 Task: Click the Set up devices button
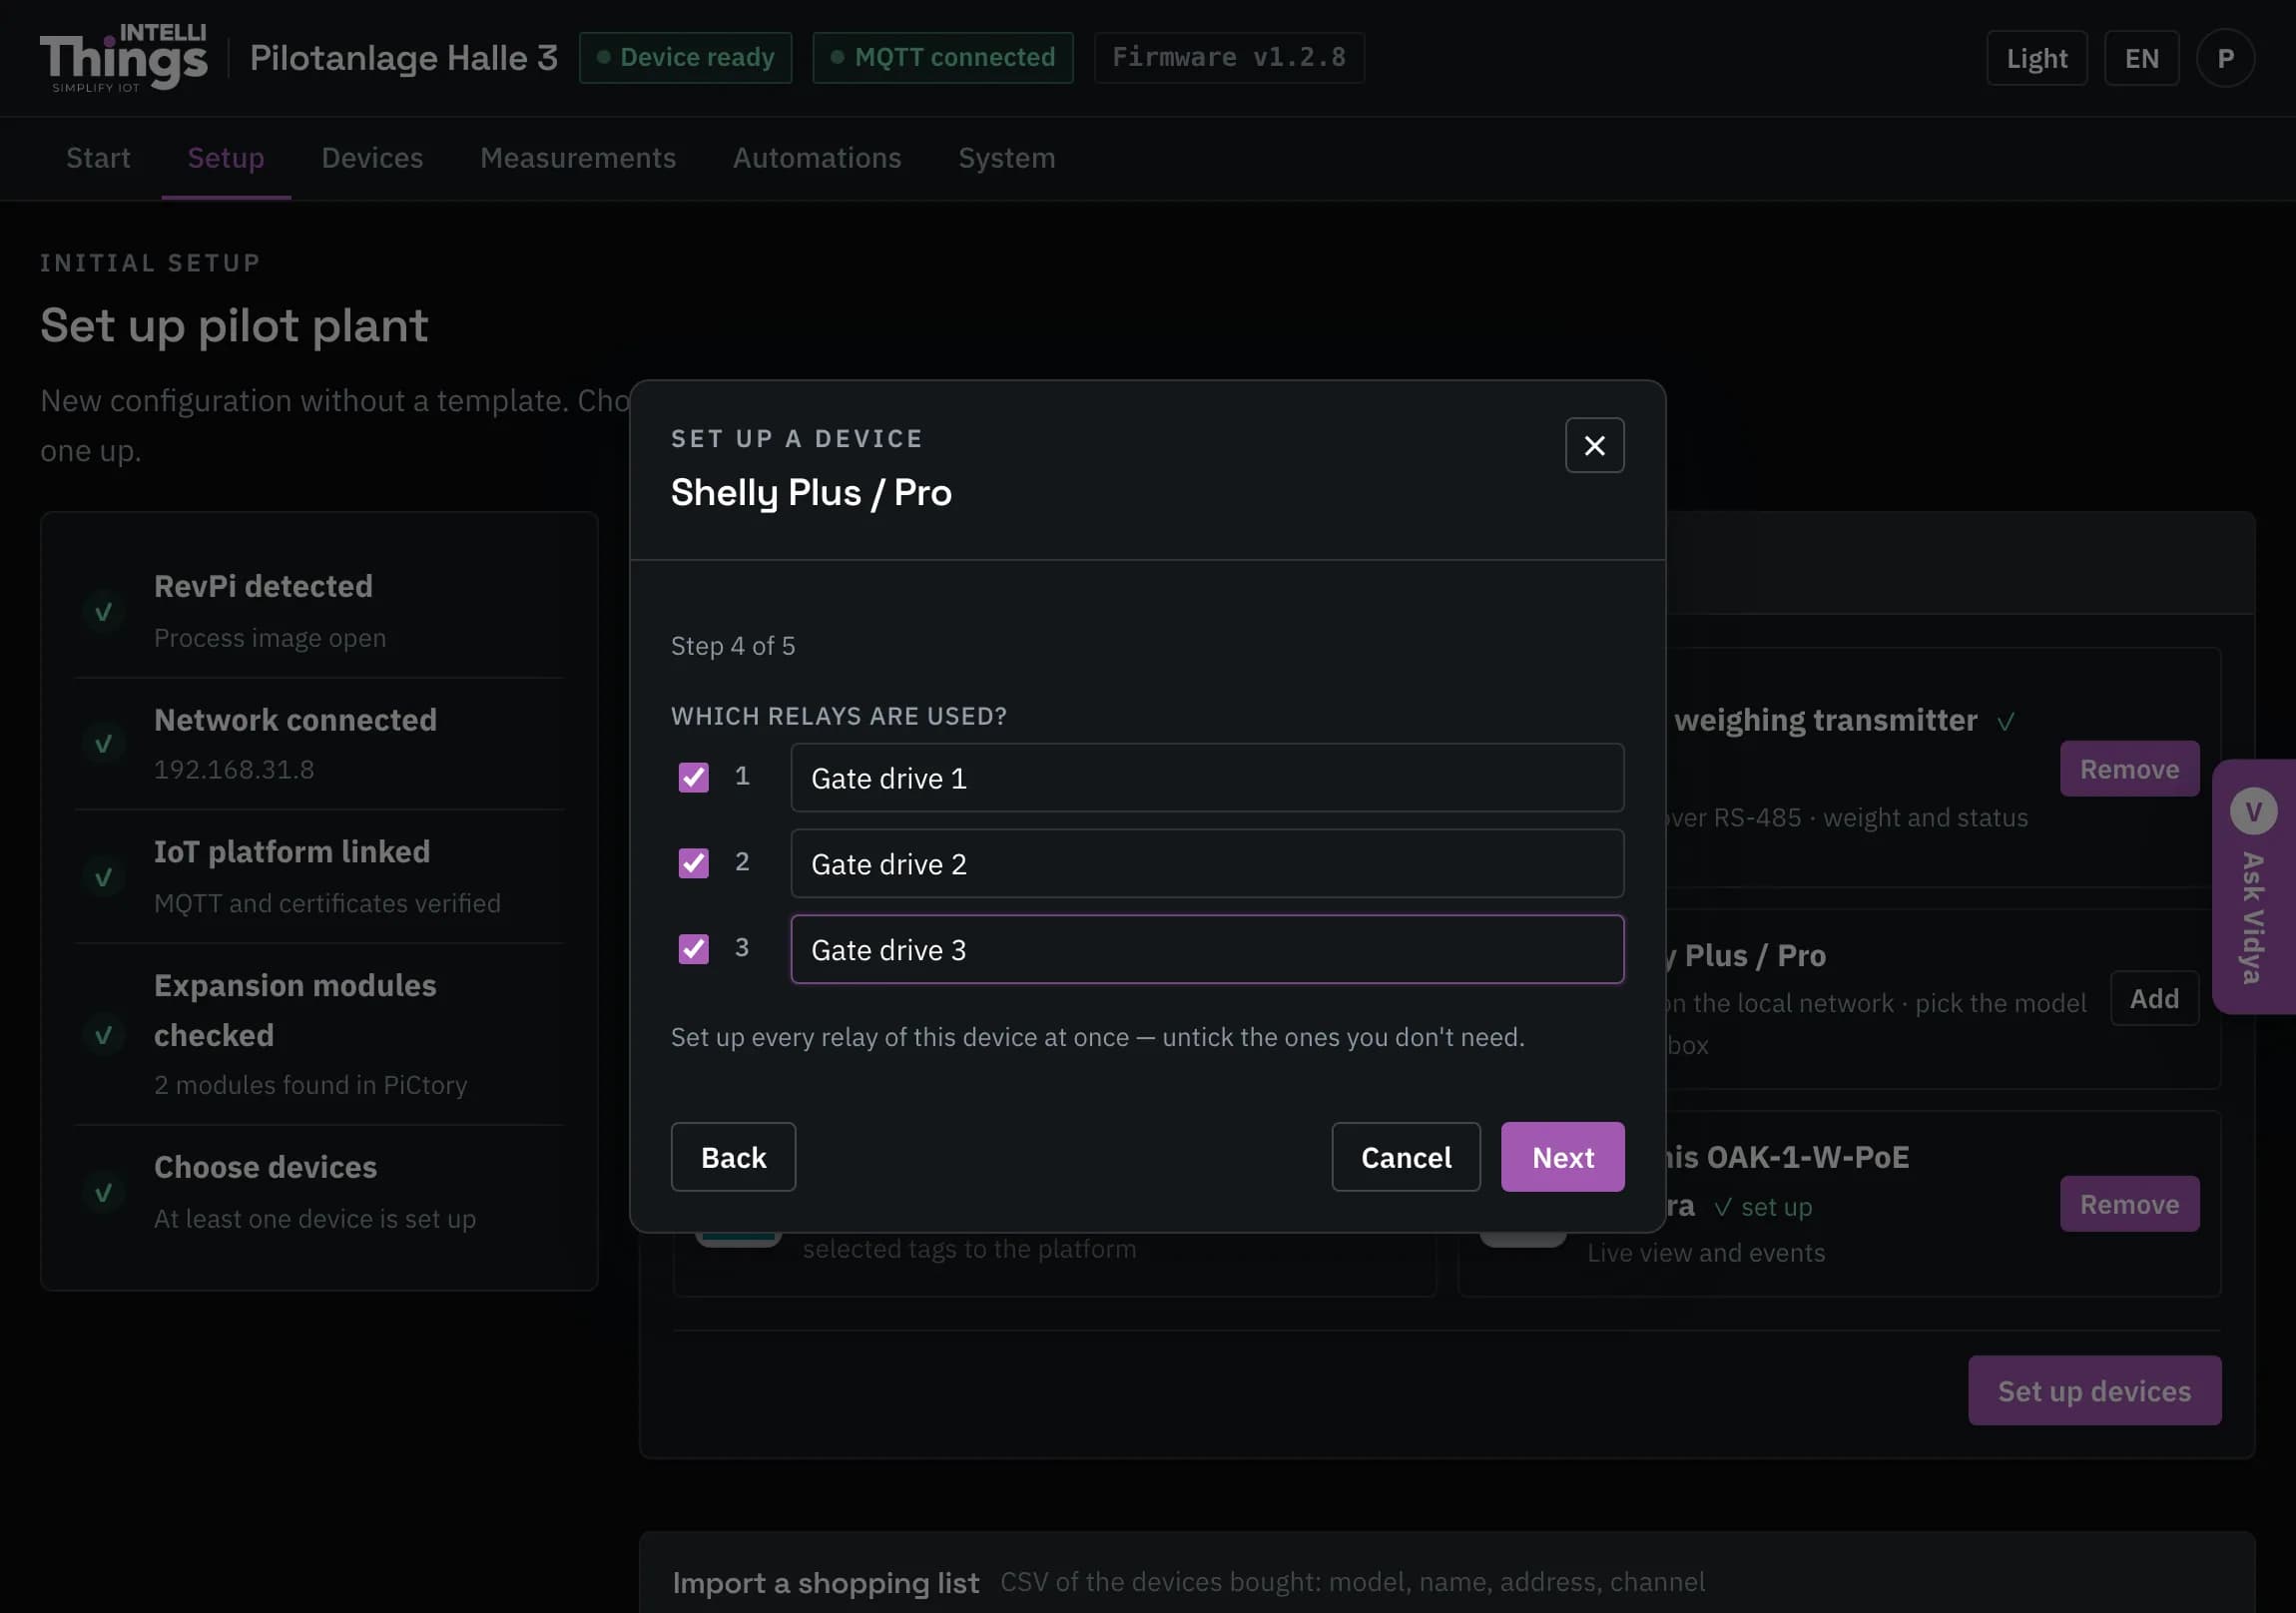coord(2094,1391)
